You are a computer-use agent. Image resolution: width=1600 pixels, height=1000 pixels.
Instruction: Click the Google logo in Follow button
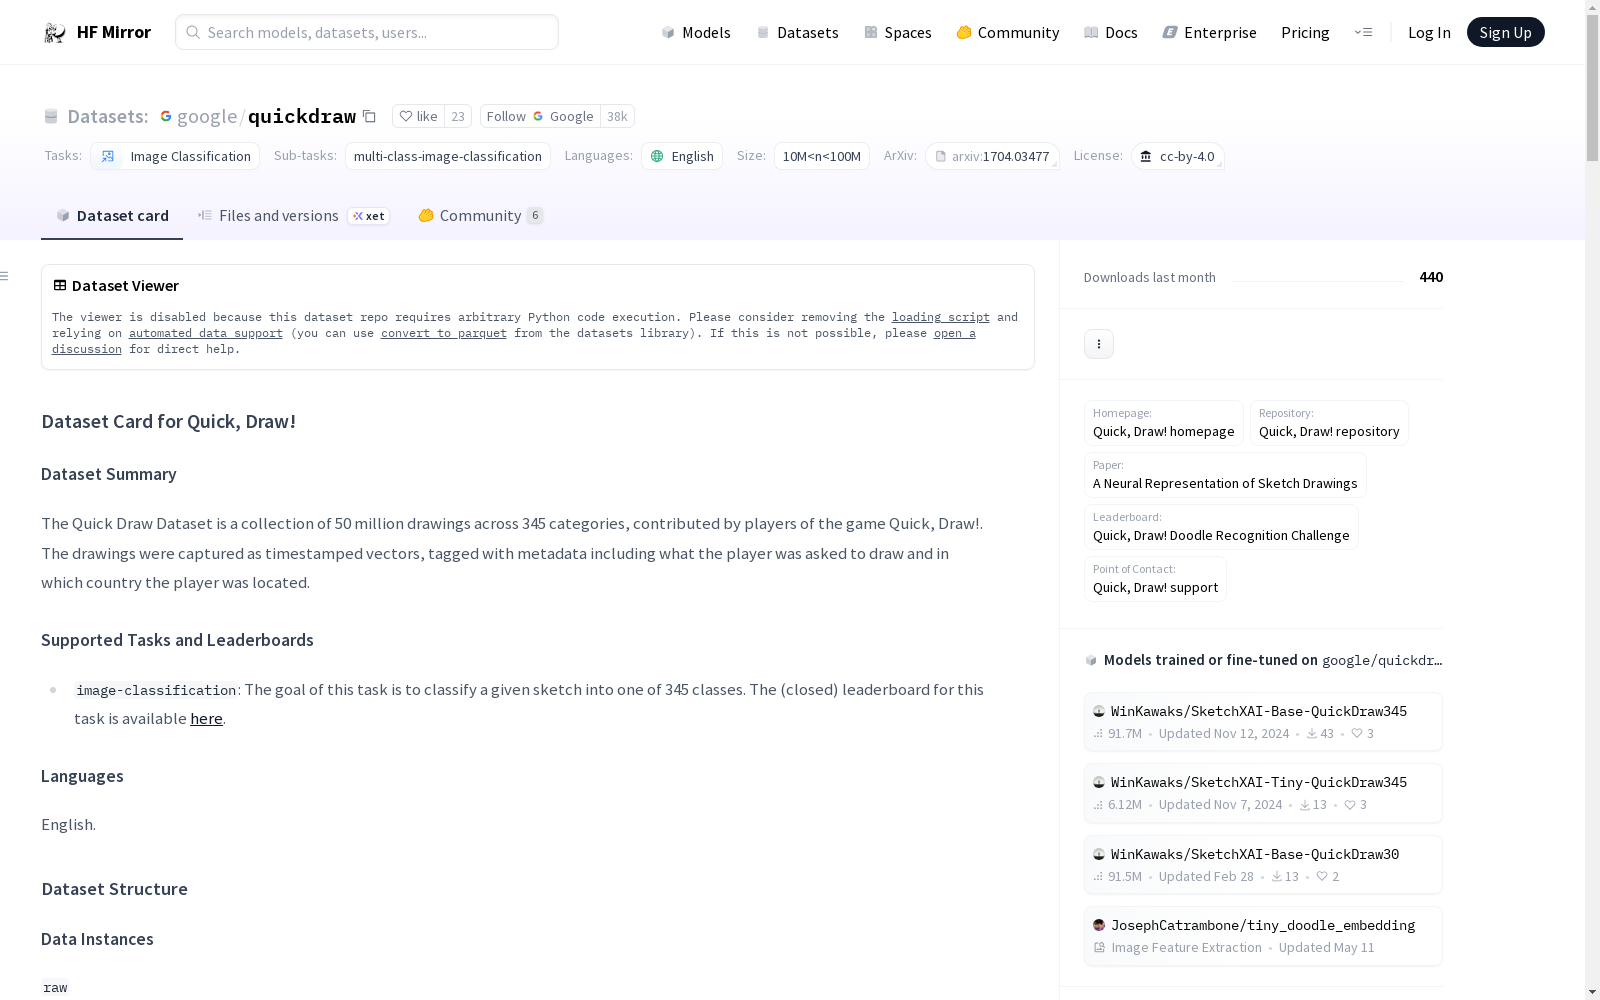(x=538, y=116)
